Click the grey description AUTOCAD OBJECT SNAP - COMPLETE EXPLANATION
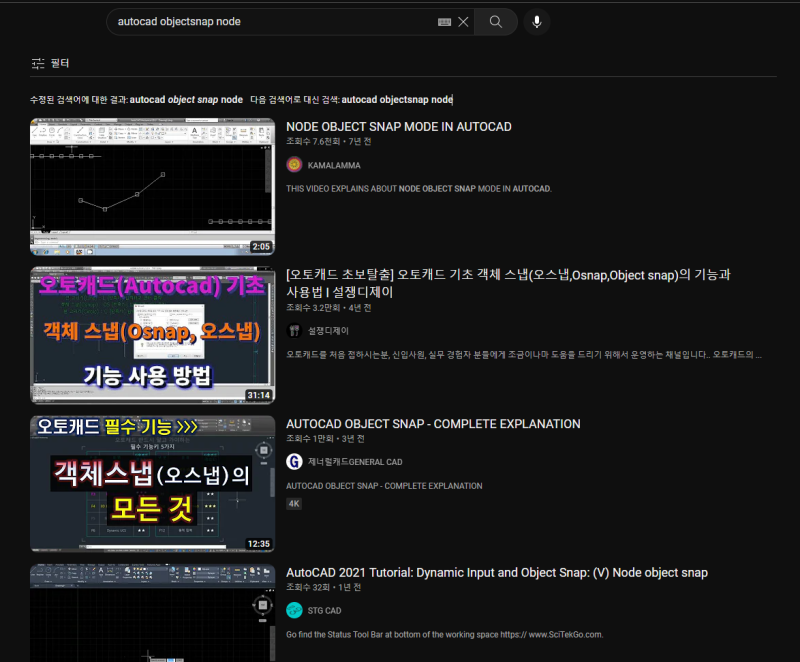Viewport: 800px width, 662px height. [x=384, y=486]
